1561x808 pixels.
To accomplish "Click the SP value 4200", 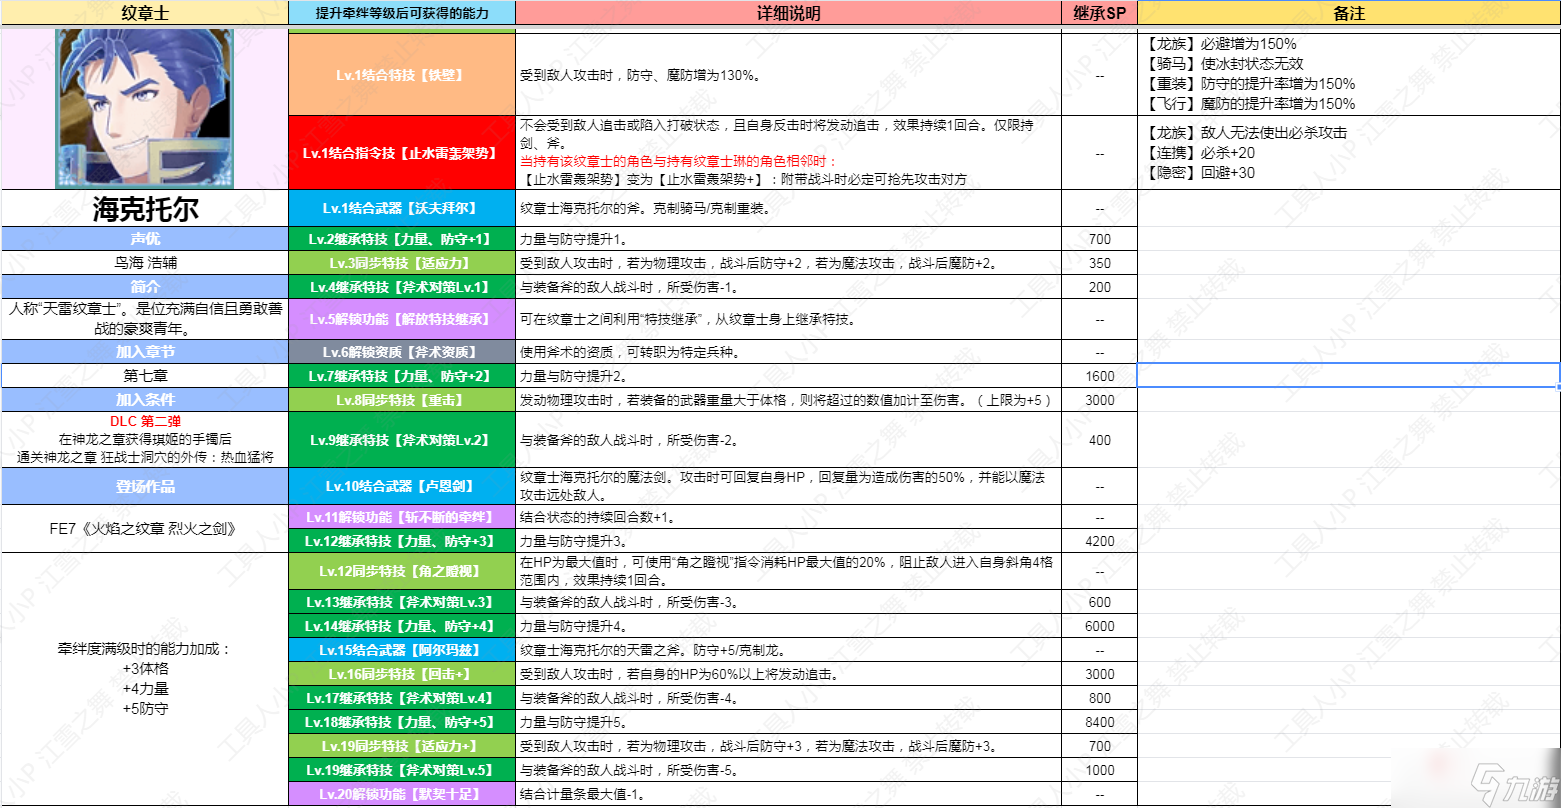I will coord(1099,541).
